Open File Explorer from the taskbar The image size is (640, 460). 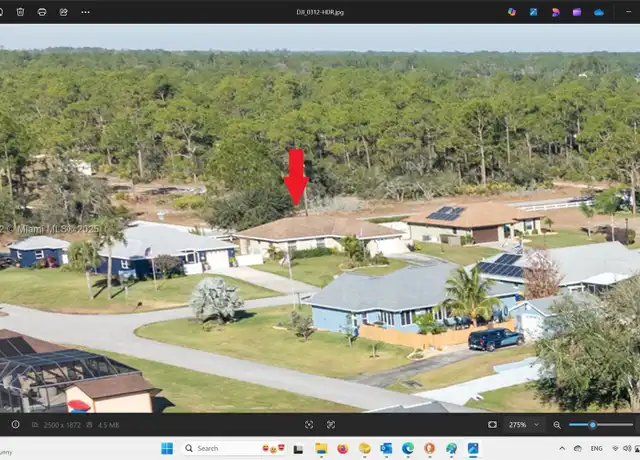coord(321,448)
